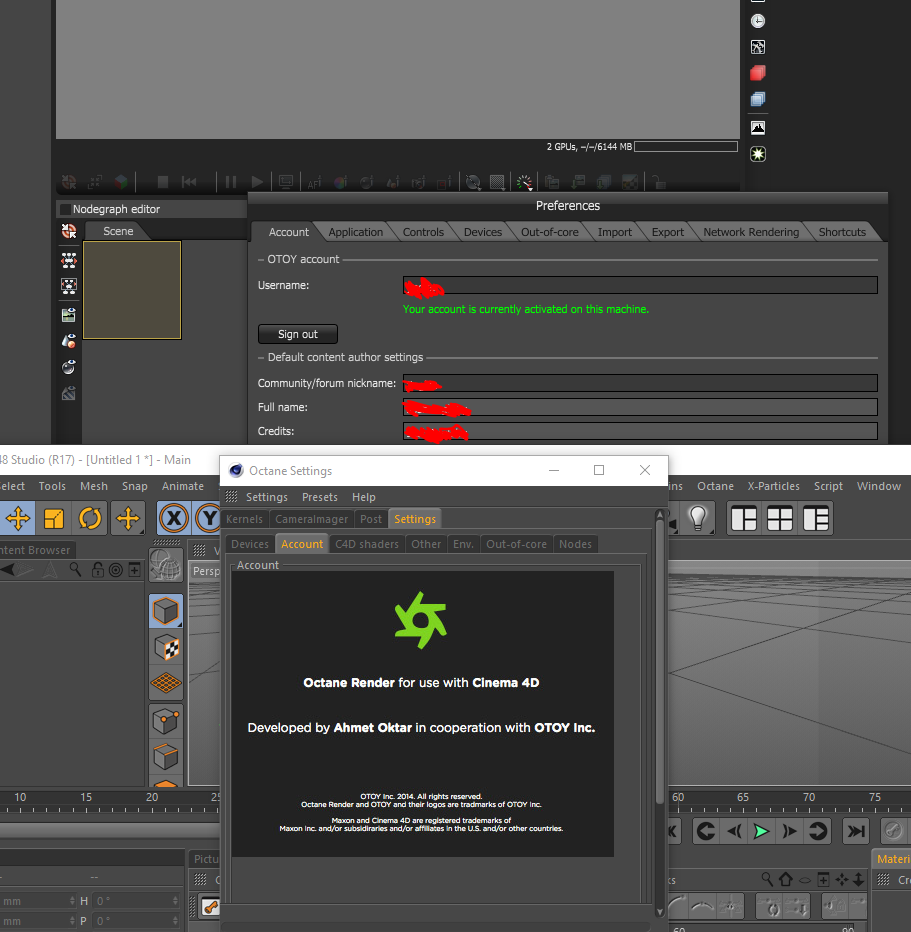Open the Out-of-core tab in Preferences
This screenshot has width=911, height=932.
pos(550,232)
